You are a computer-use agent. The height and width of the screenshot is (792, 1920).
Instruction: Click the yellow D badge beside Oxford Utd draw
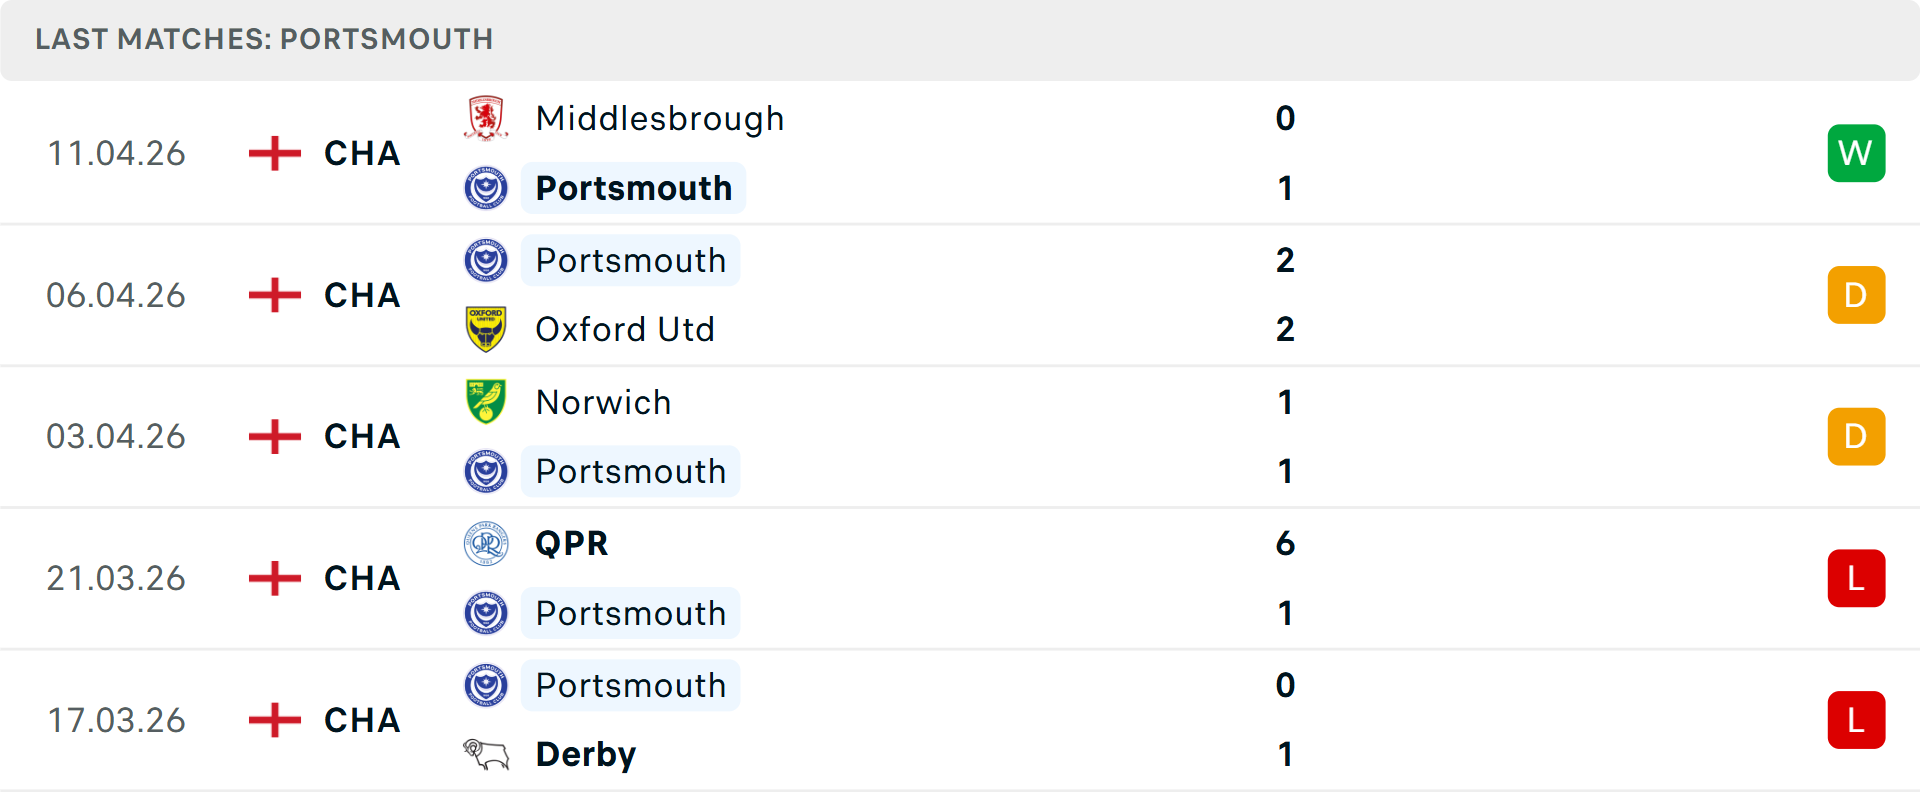pos(1856,294)
